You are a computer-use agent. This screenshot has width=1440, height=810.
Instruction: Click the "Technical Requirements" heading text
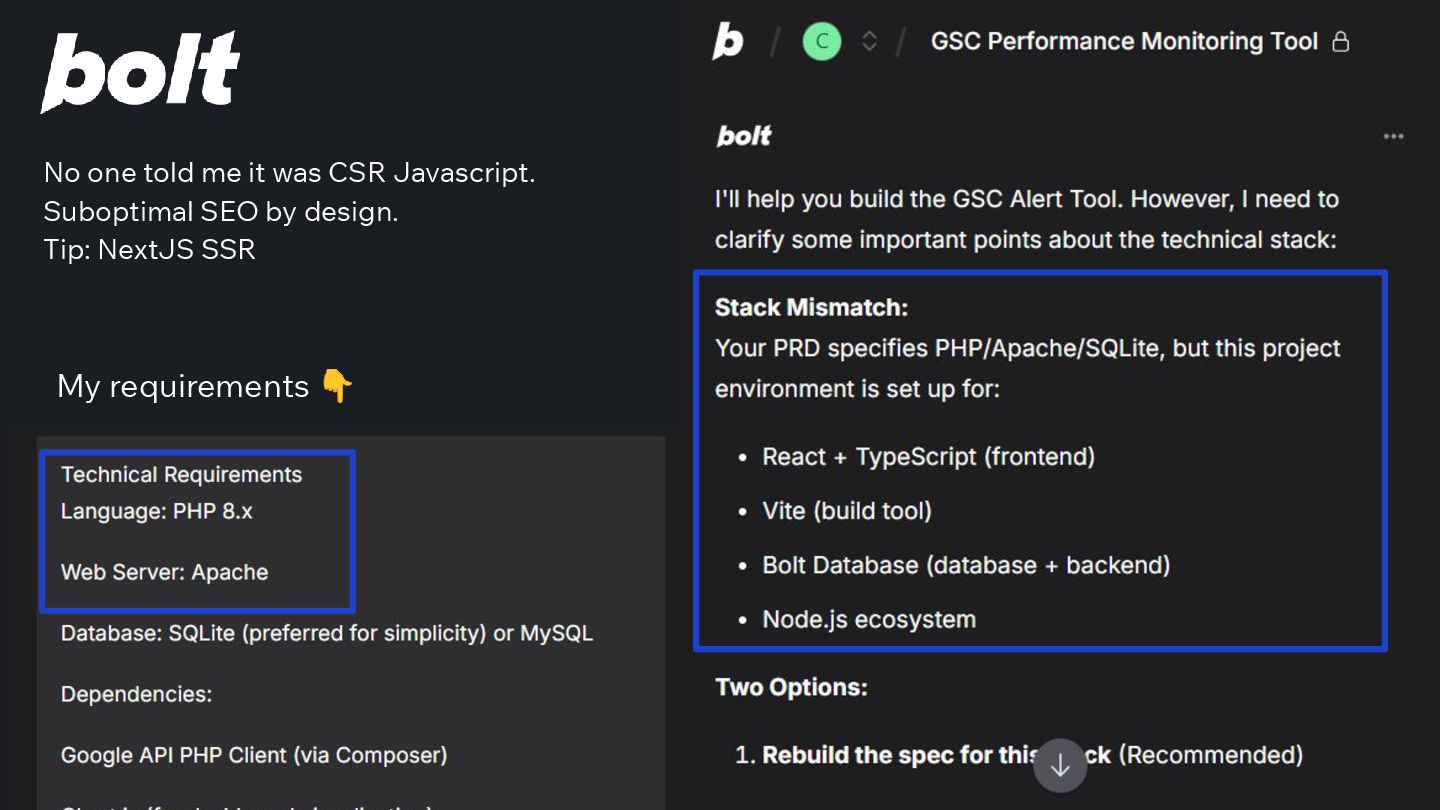[x=181, y=475]
